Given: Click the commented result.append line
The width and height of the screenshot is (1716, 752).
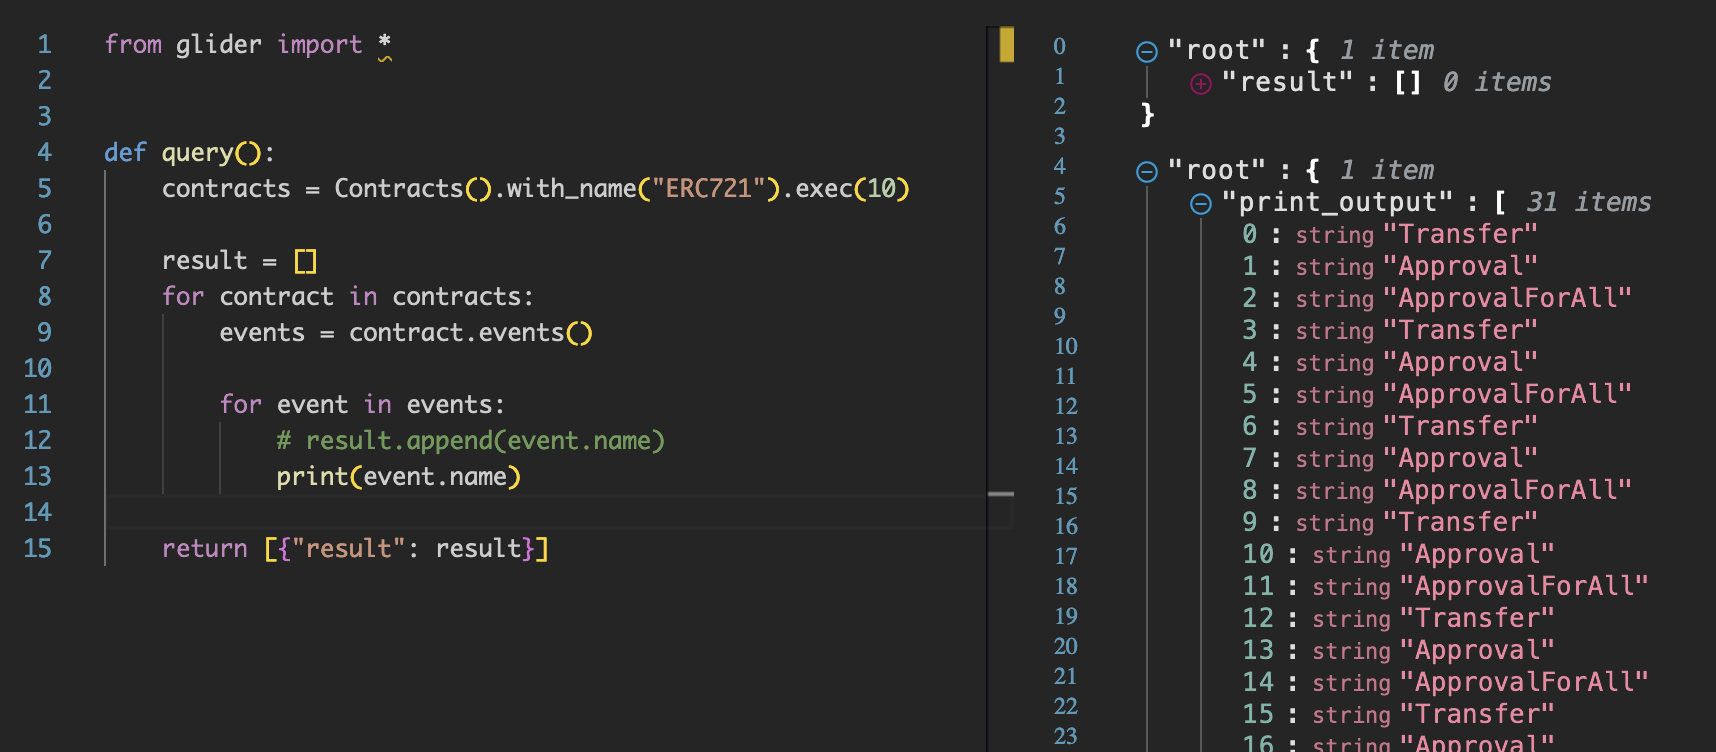Looking at the screenshot, I should coord(470,441).
